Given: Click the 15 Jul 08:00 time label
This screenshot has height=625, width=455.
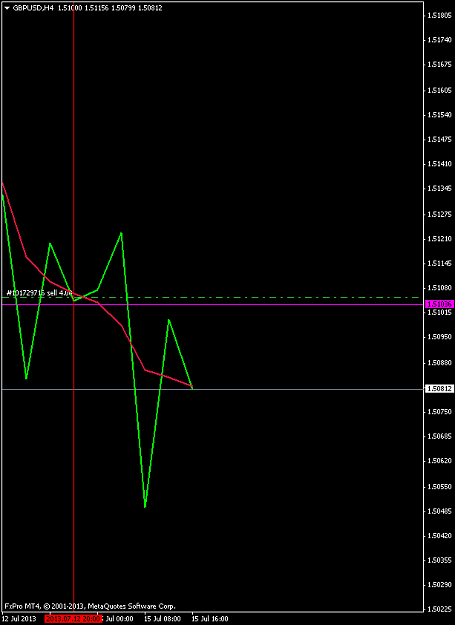Looking at the screenshot, I should [162, 619].
